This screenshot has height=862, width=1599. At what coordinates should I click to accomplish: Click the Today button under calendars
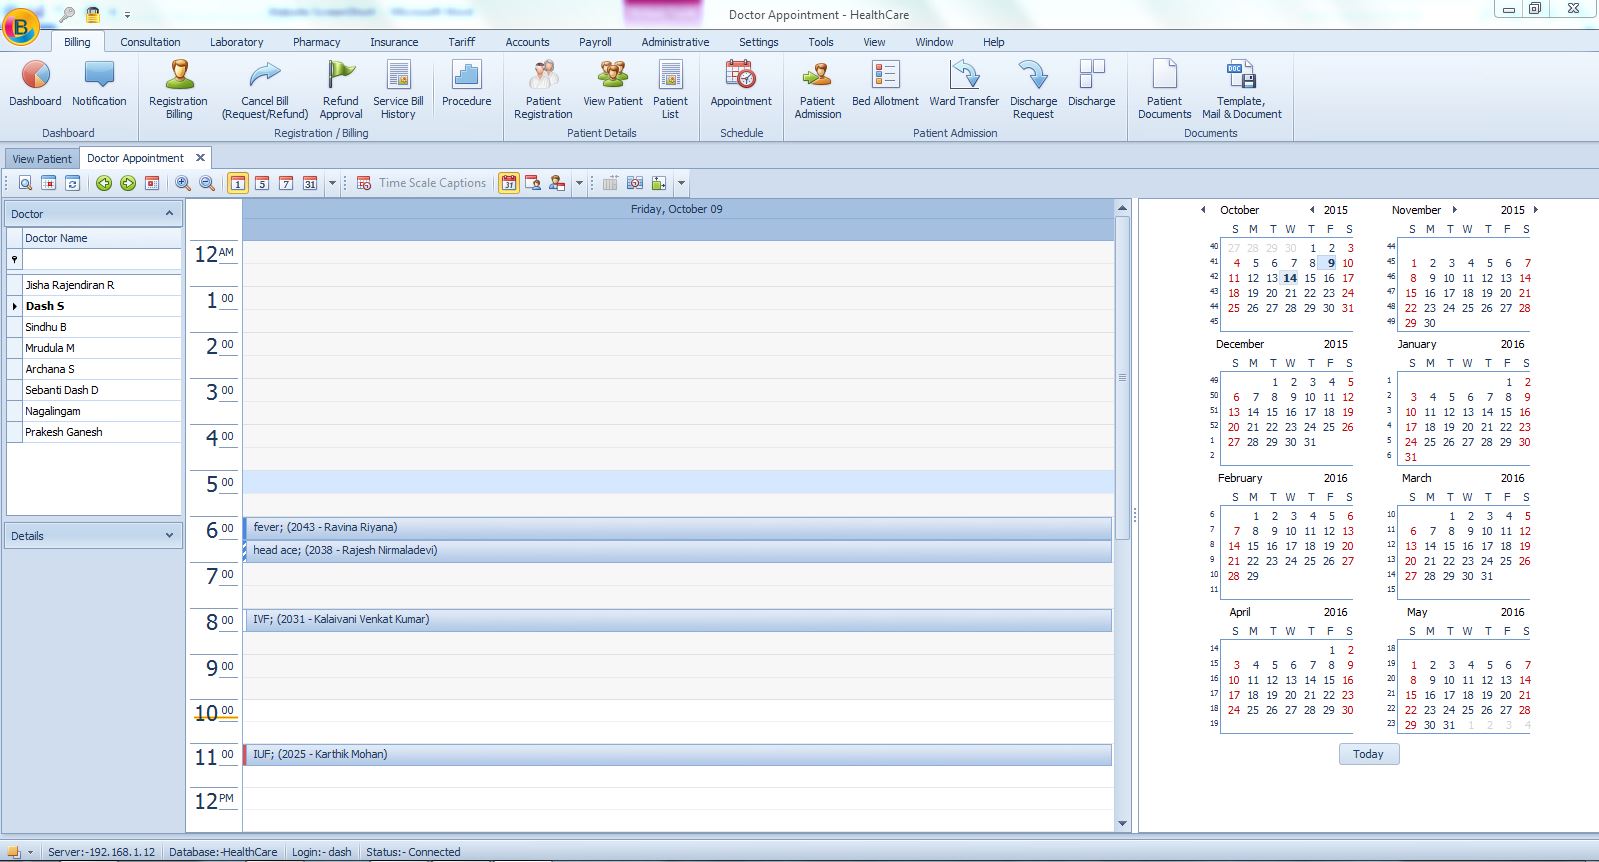[1368, 754]
